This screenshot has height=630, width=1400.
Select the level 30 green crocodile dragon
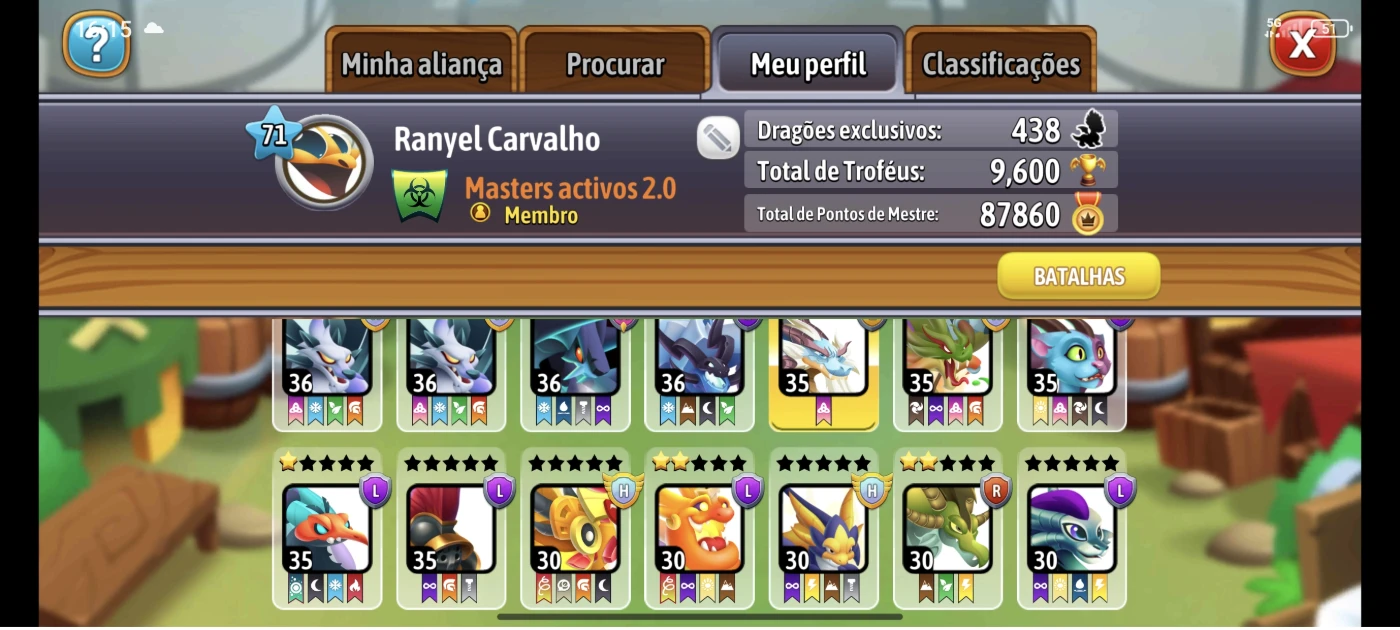947,529
